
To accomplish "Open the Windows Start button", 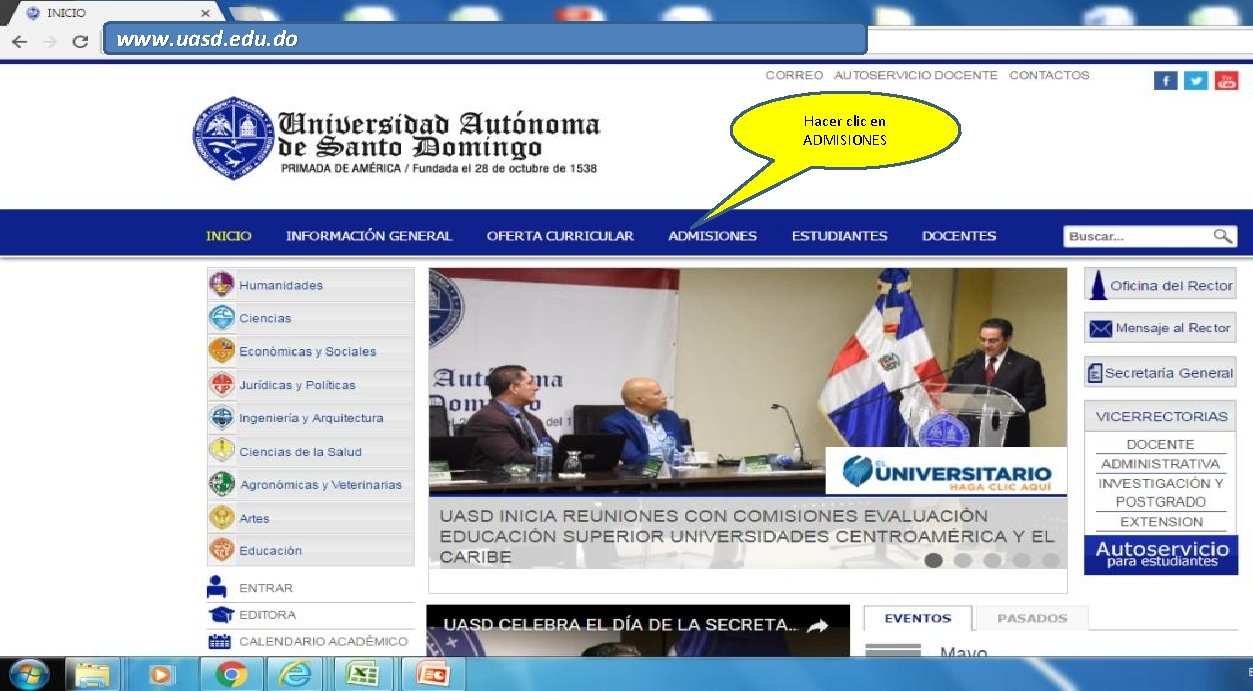I will (x=28, y=675).
